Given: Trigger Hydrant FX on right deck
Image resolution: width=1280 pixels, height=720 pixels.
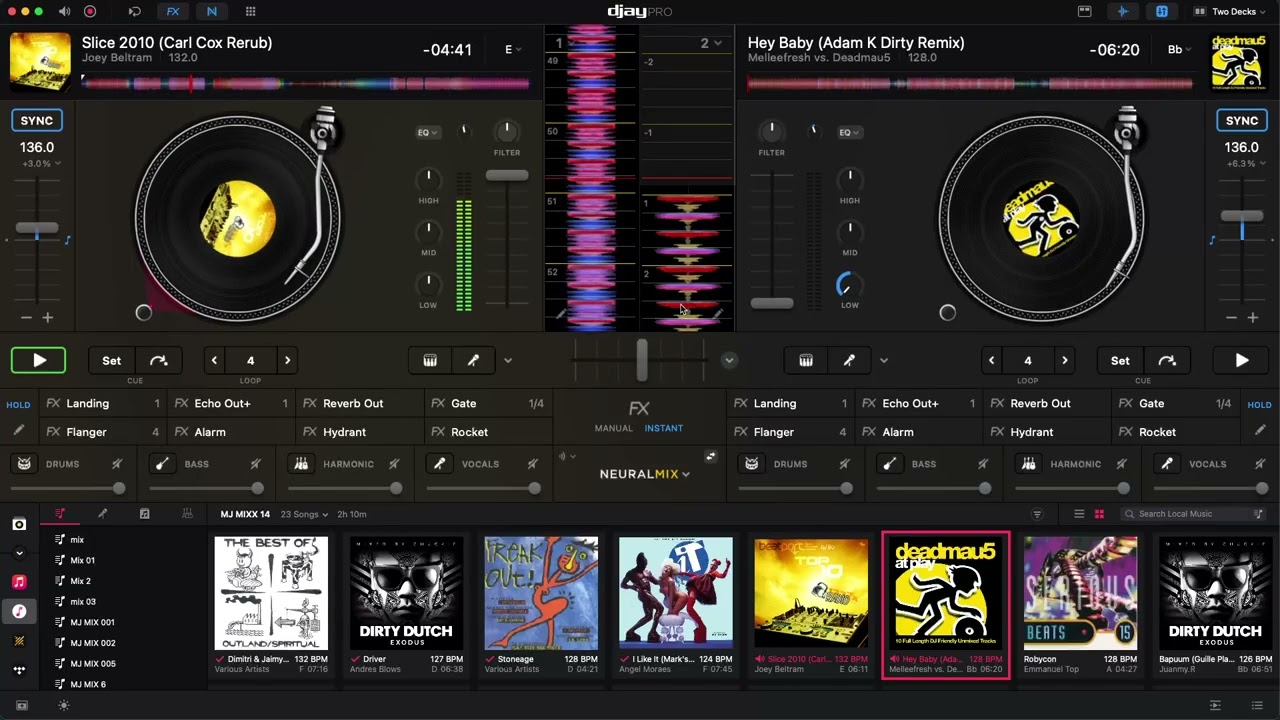Looking at the screenshot, I should click(1046, 432).
